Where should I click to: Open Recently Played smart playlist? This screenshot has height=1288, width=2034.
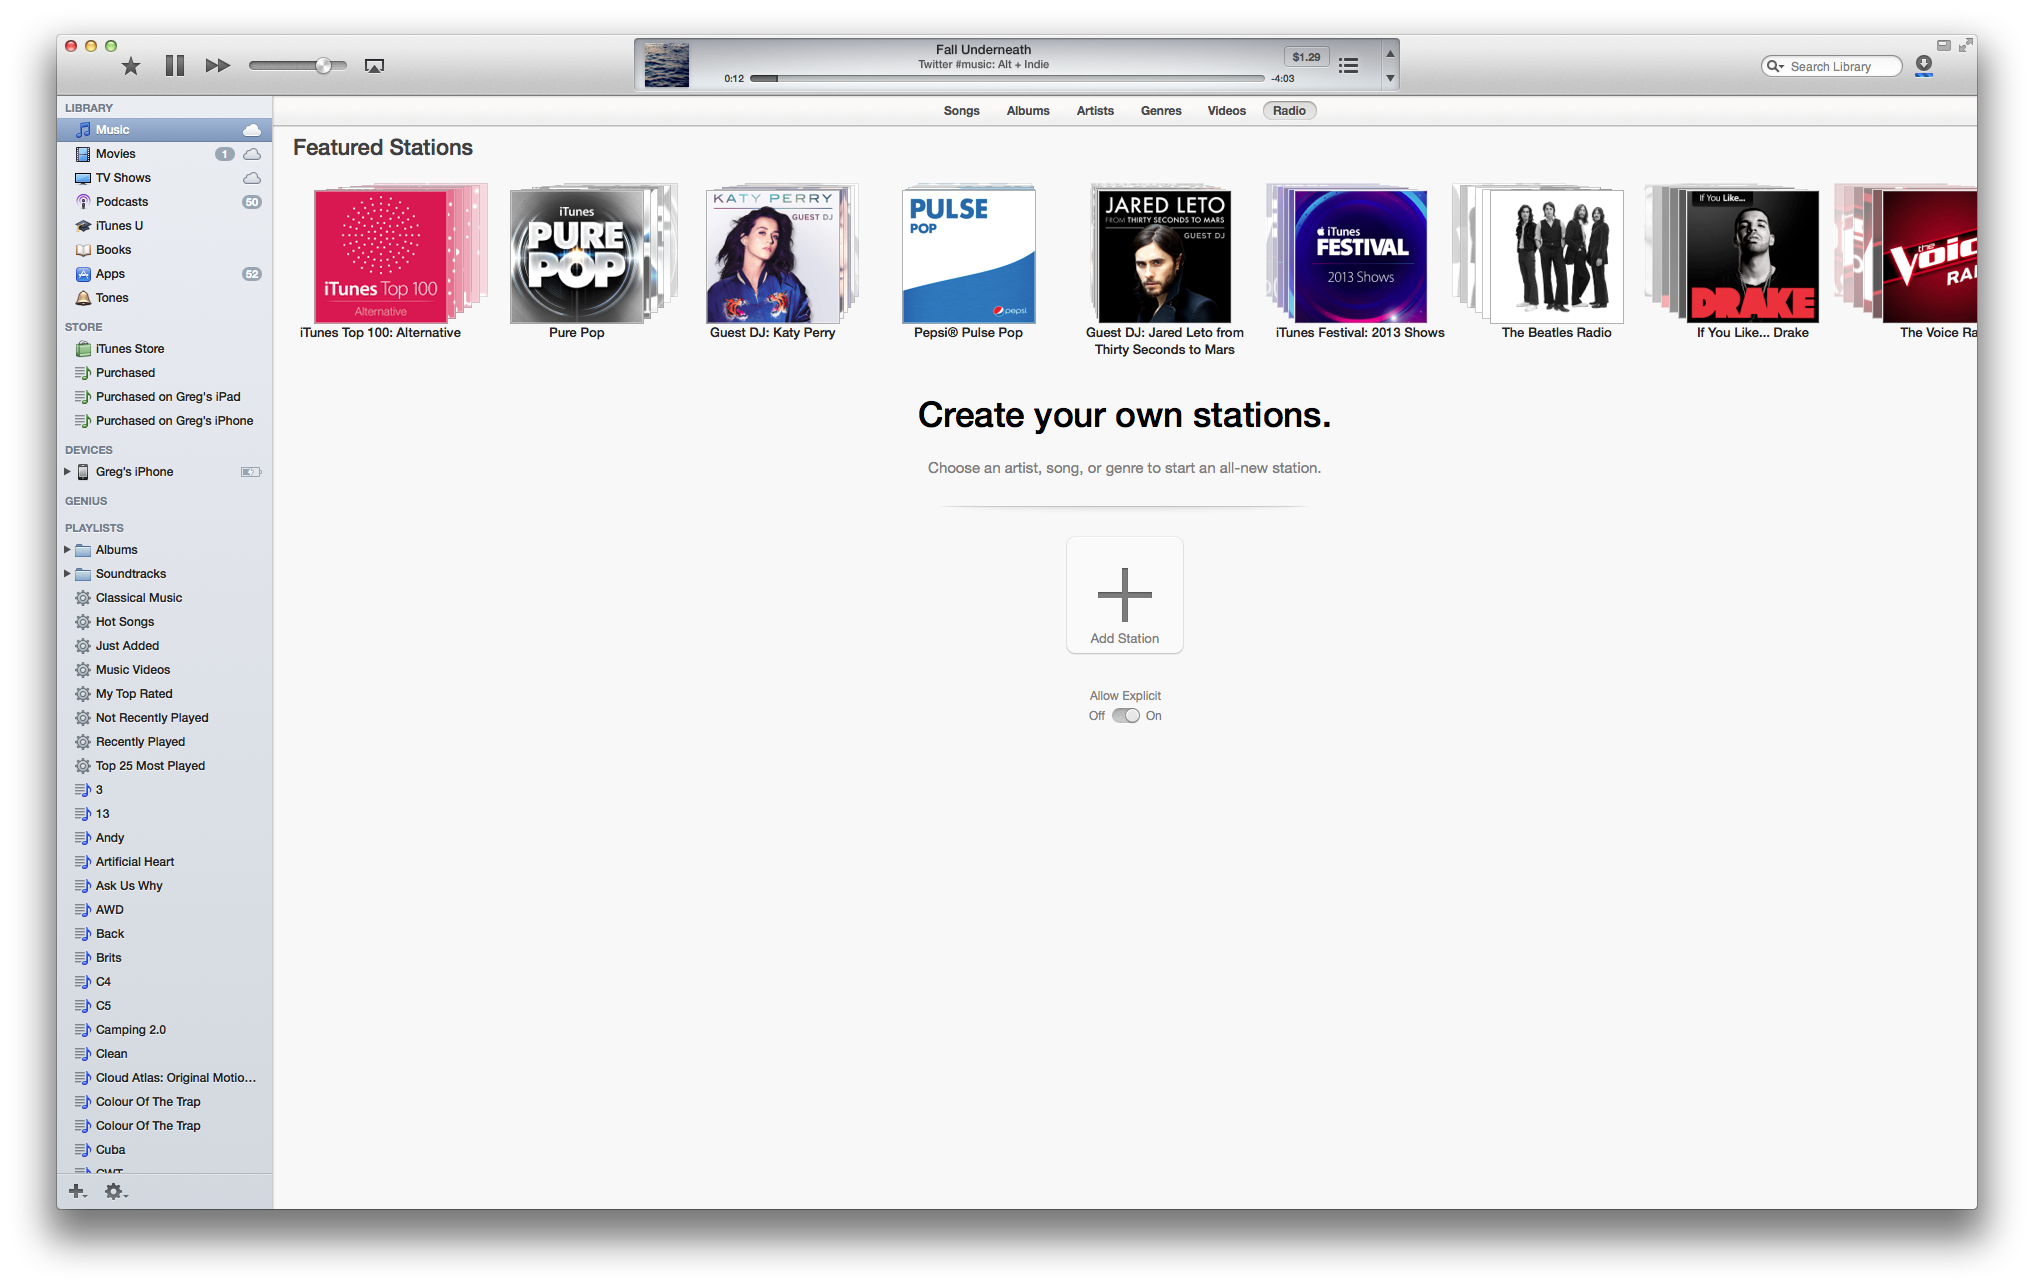[164, 742]
